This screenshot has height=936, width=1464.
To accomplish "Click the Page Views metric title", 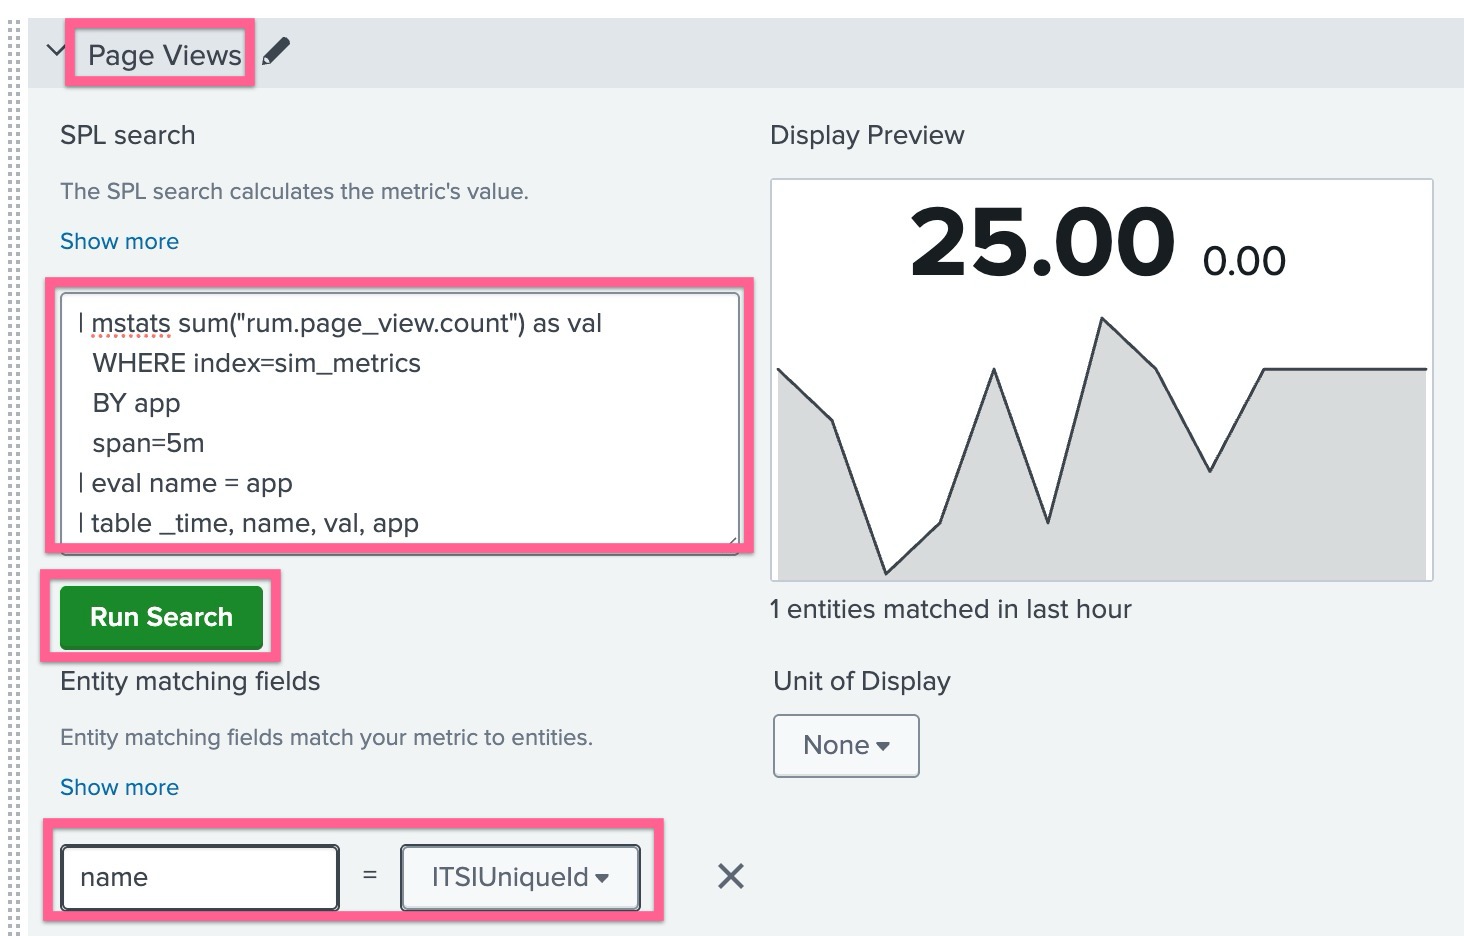I will point(165,55).
